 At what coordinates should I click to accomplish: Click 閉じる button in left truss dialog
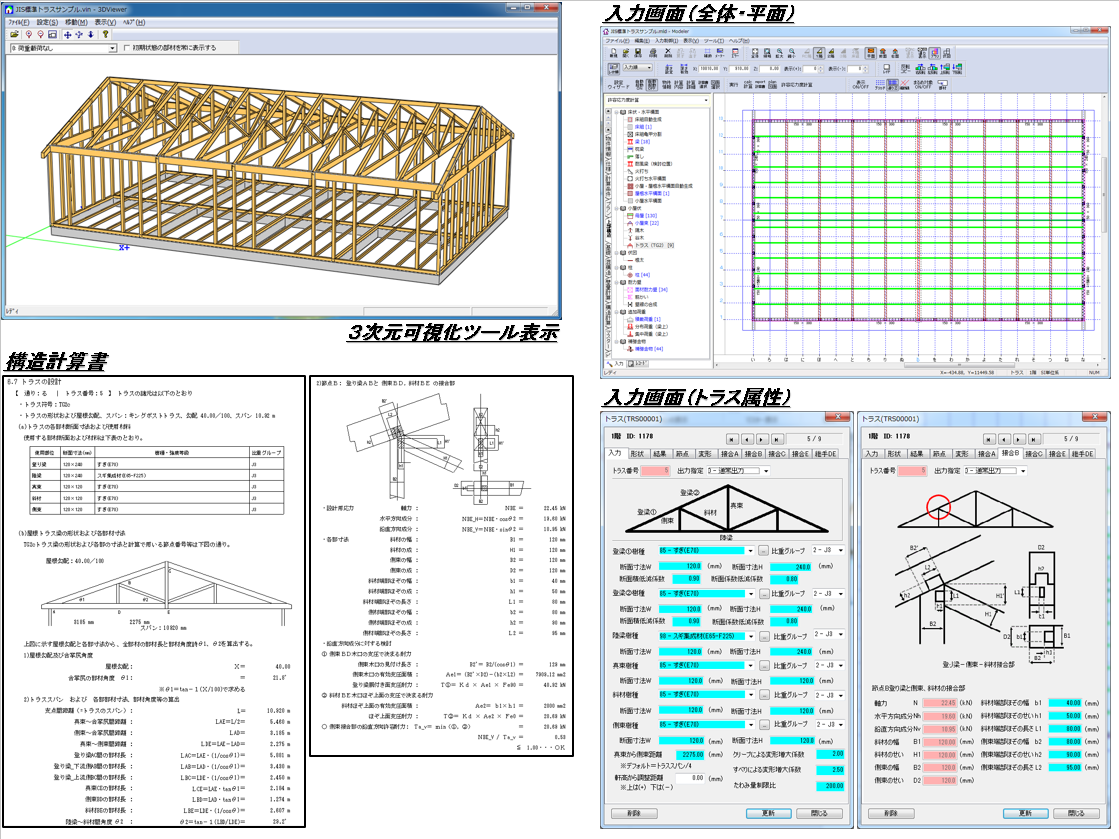click(820, 813)
